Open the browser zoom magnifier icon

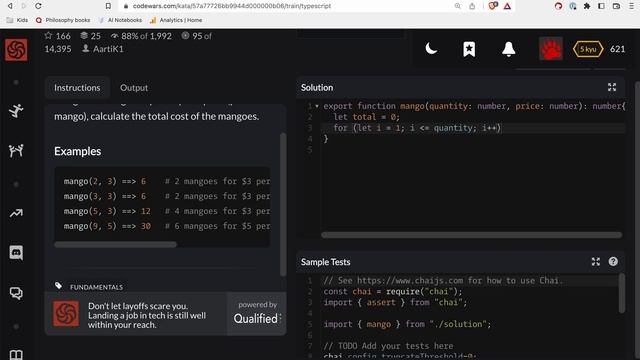click(x=458, y=6)
